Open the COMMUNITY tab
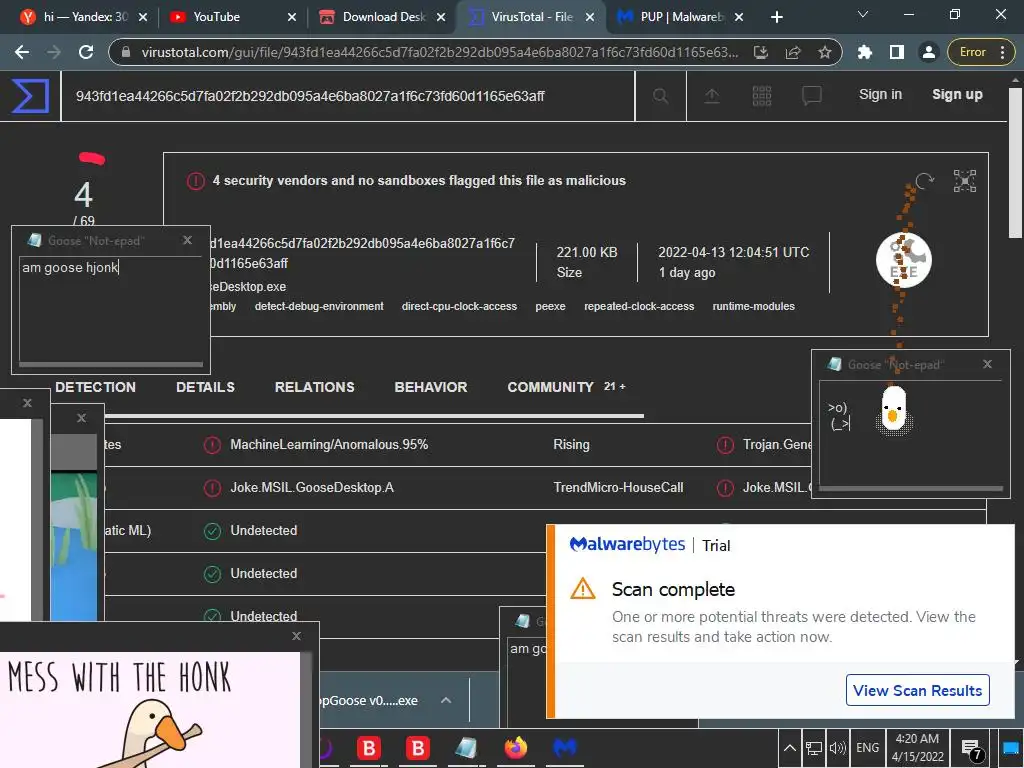This screenshot has width=1024, height=768. click(551, 387)
